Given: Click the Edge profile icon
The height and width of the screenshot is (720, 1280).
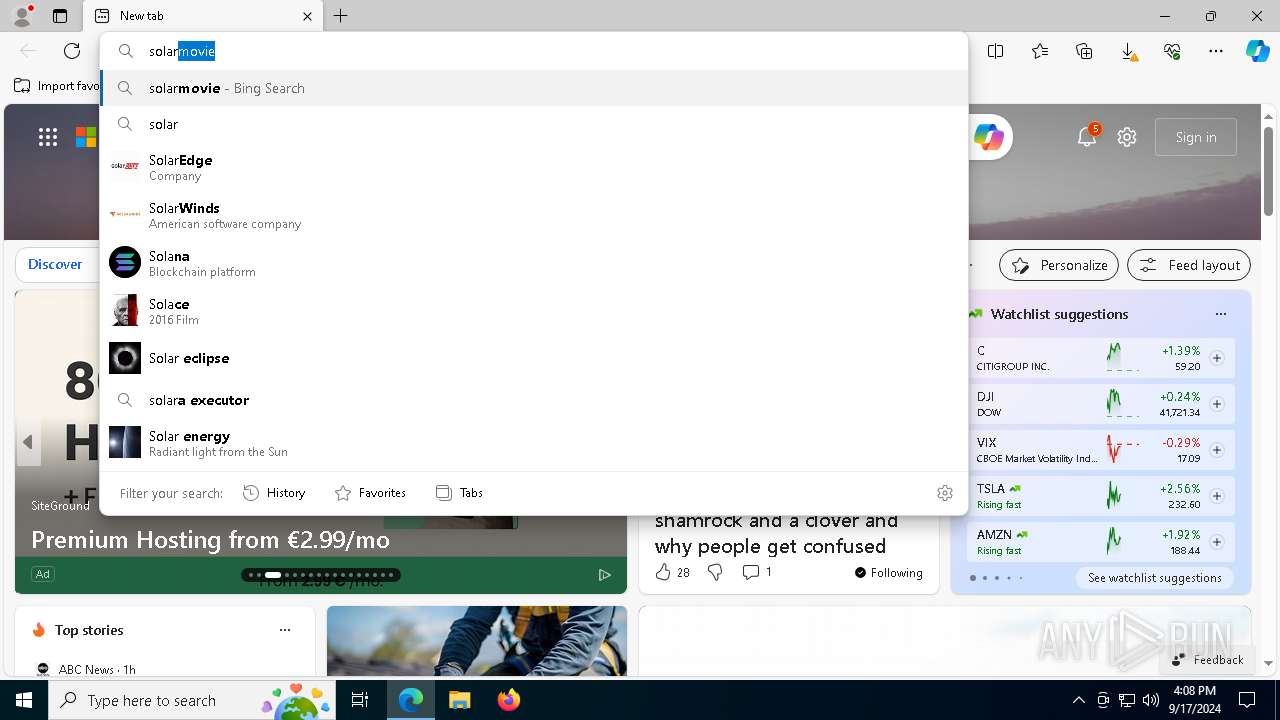Looking at the screenshot, I should [x=22, y=16].
